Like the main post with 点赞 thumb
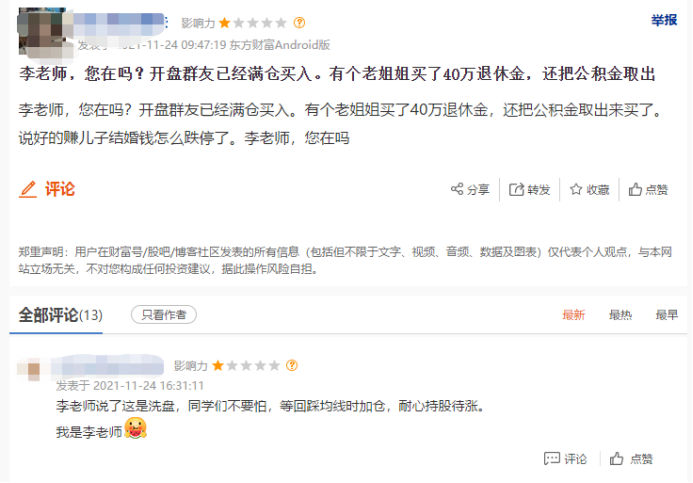This screenshot has height=483, width=693. click(648, 190)
